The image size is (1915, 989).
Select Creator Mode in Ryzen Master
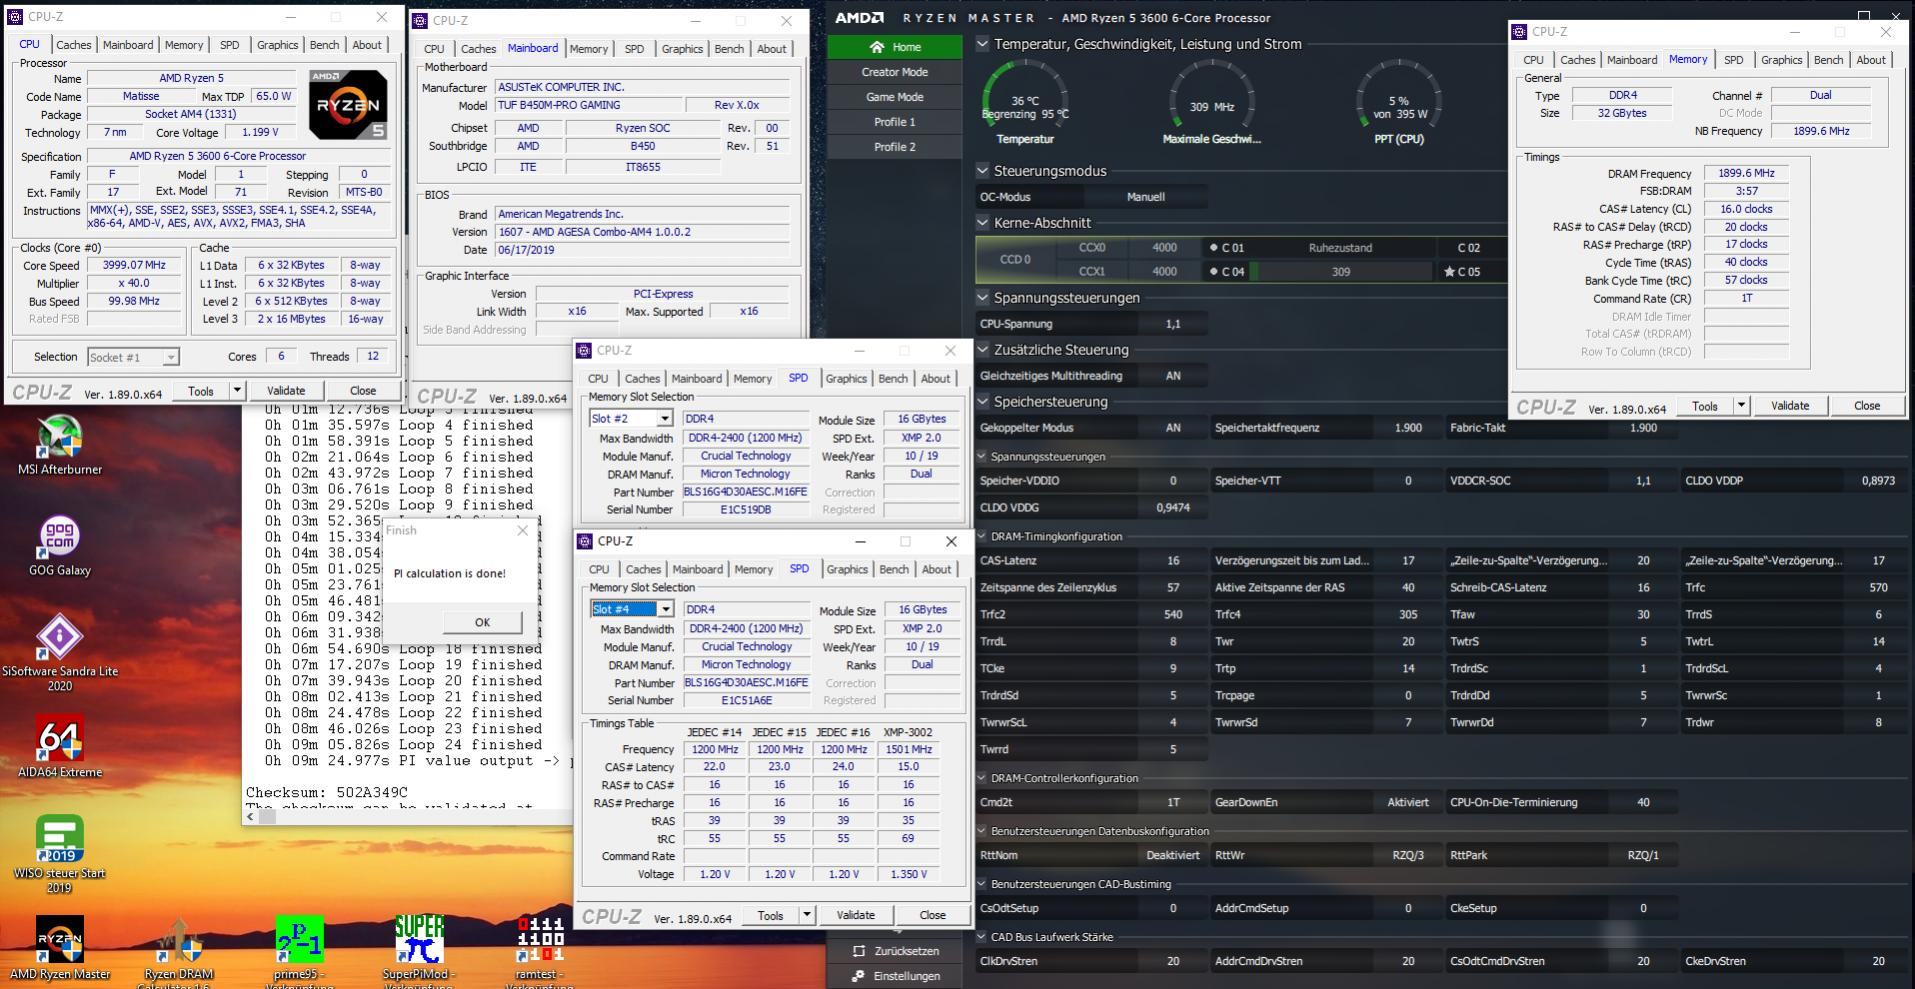click(x=894, y=72)
